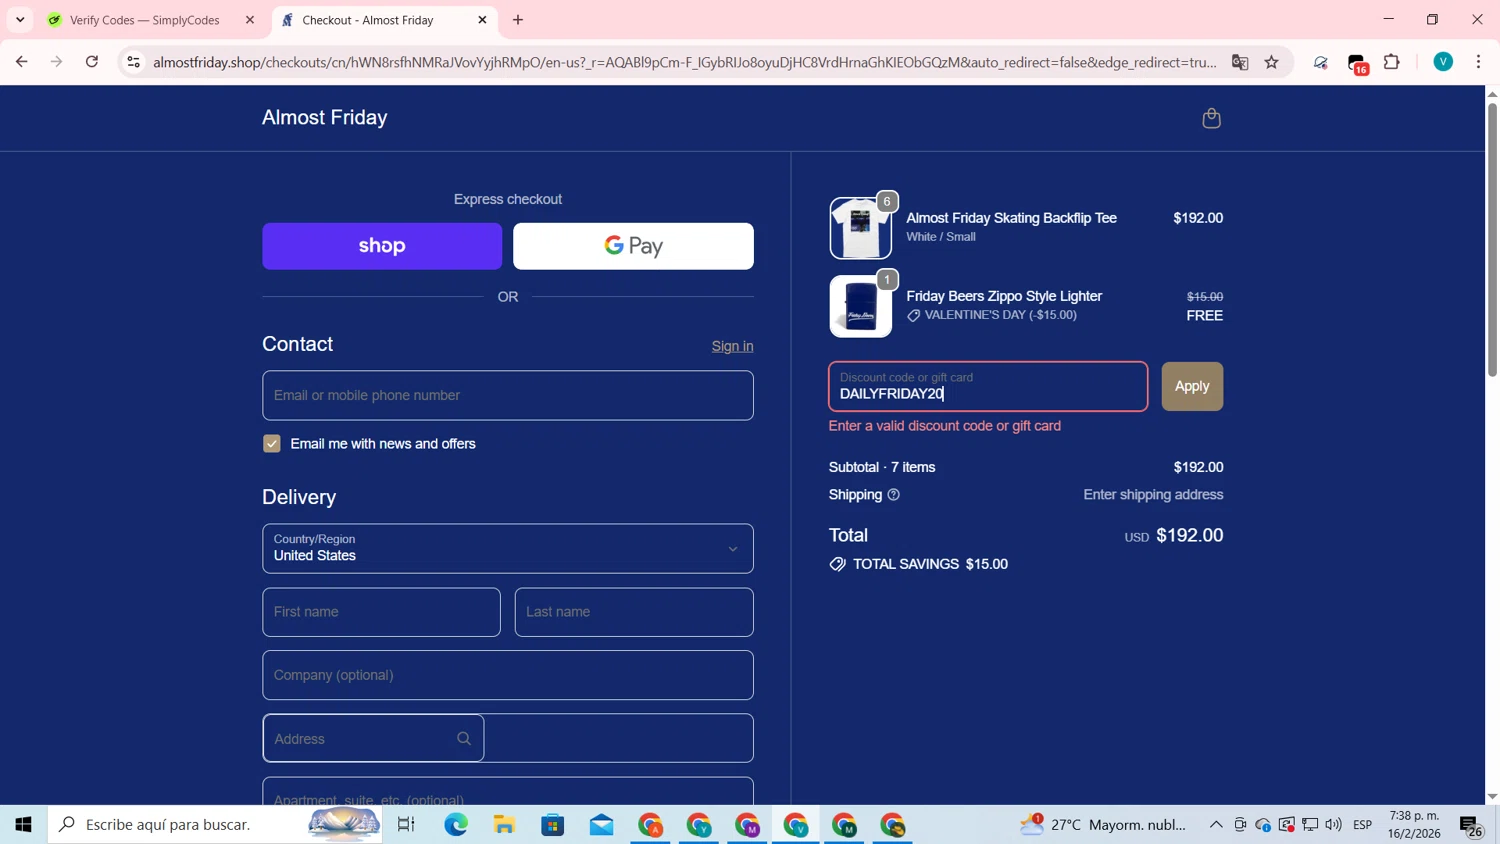Click the browser address bar URL

685,62
